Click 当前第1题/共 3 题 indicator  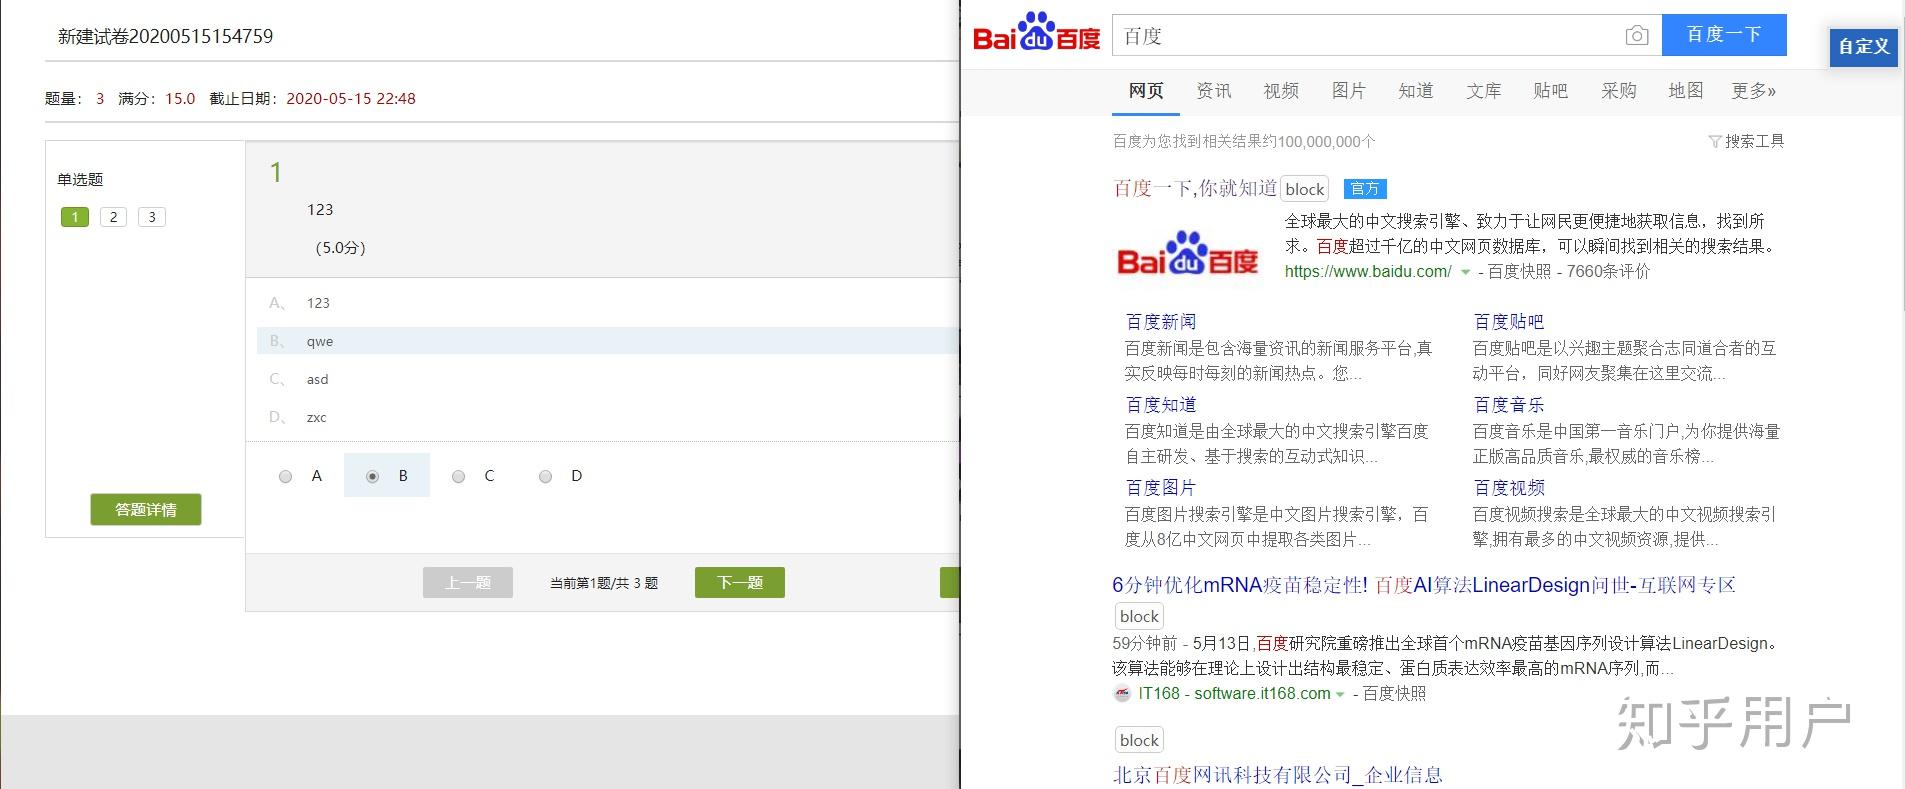(x=604, y=583)
